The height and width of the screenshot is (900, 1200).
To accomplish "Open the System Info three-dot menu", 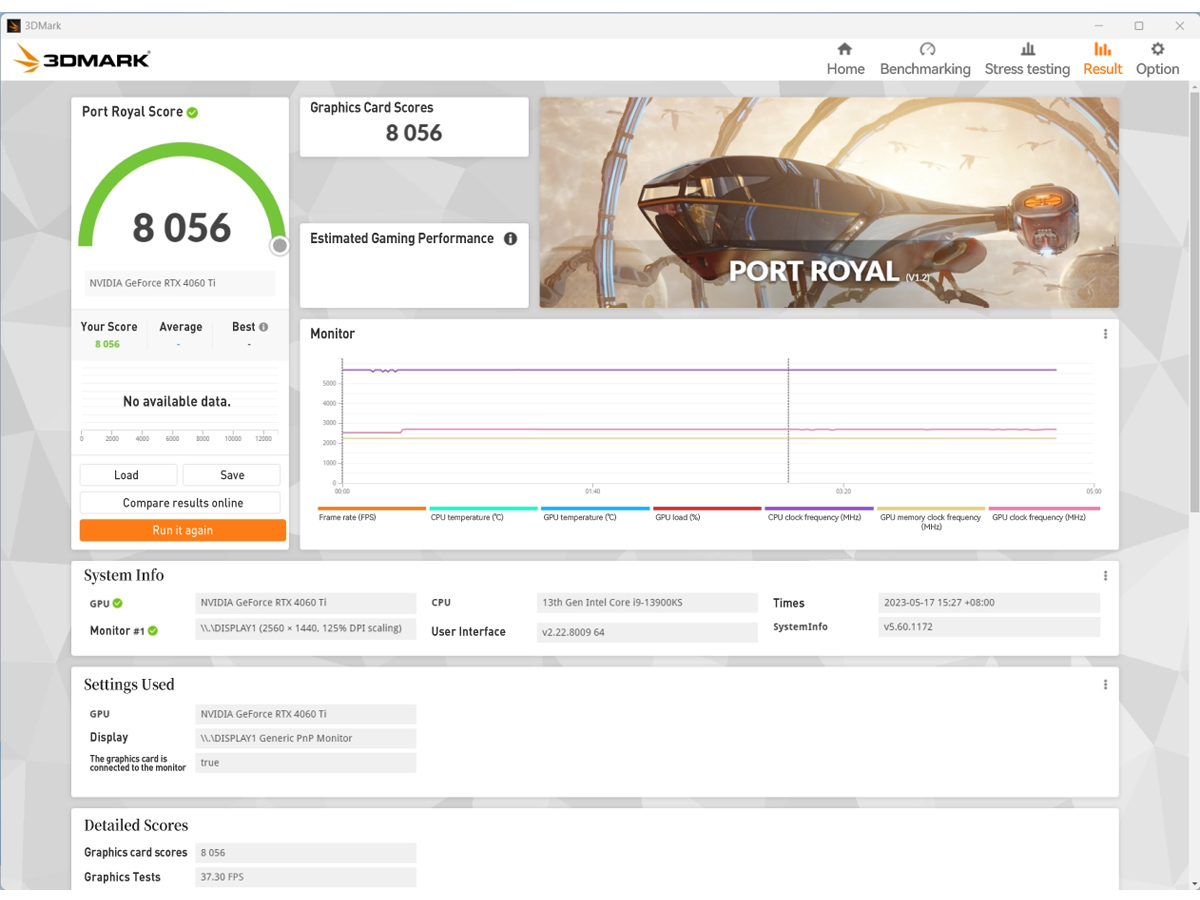I will pos(1105,576).
